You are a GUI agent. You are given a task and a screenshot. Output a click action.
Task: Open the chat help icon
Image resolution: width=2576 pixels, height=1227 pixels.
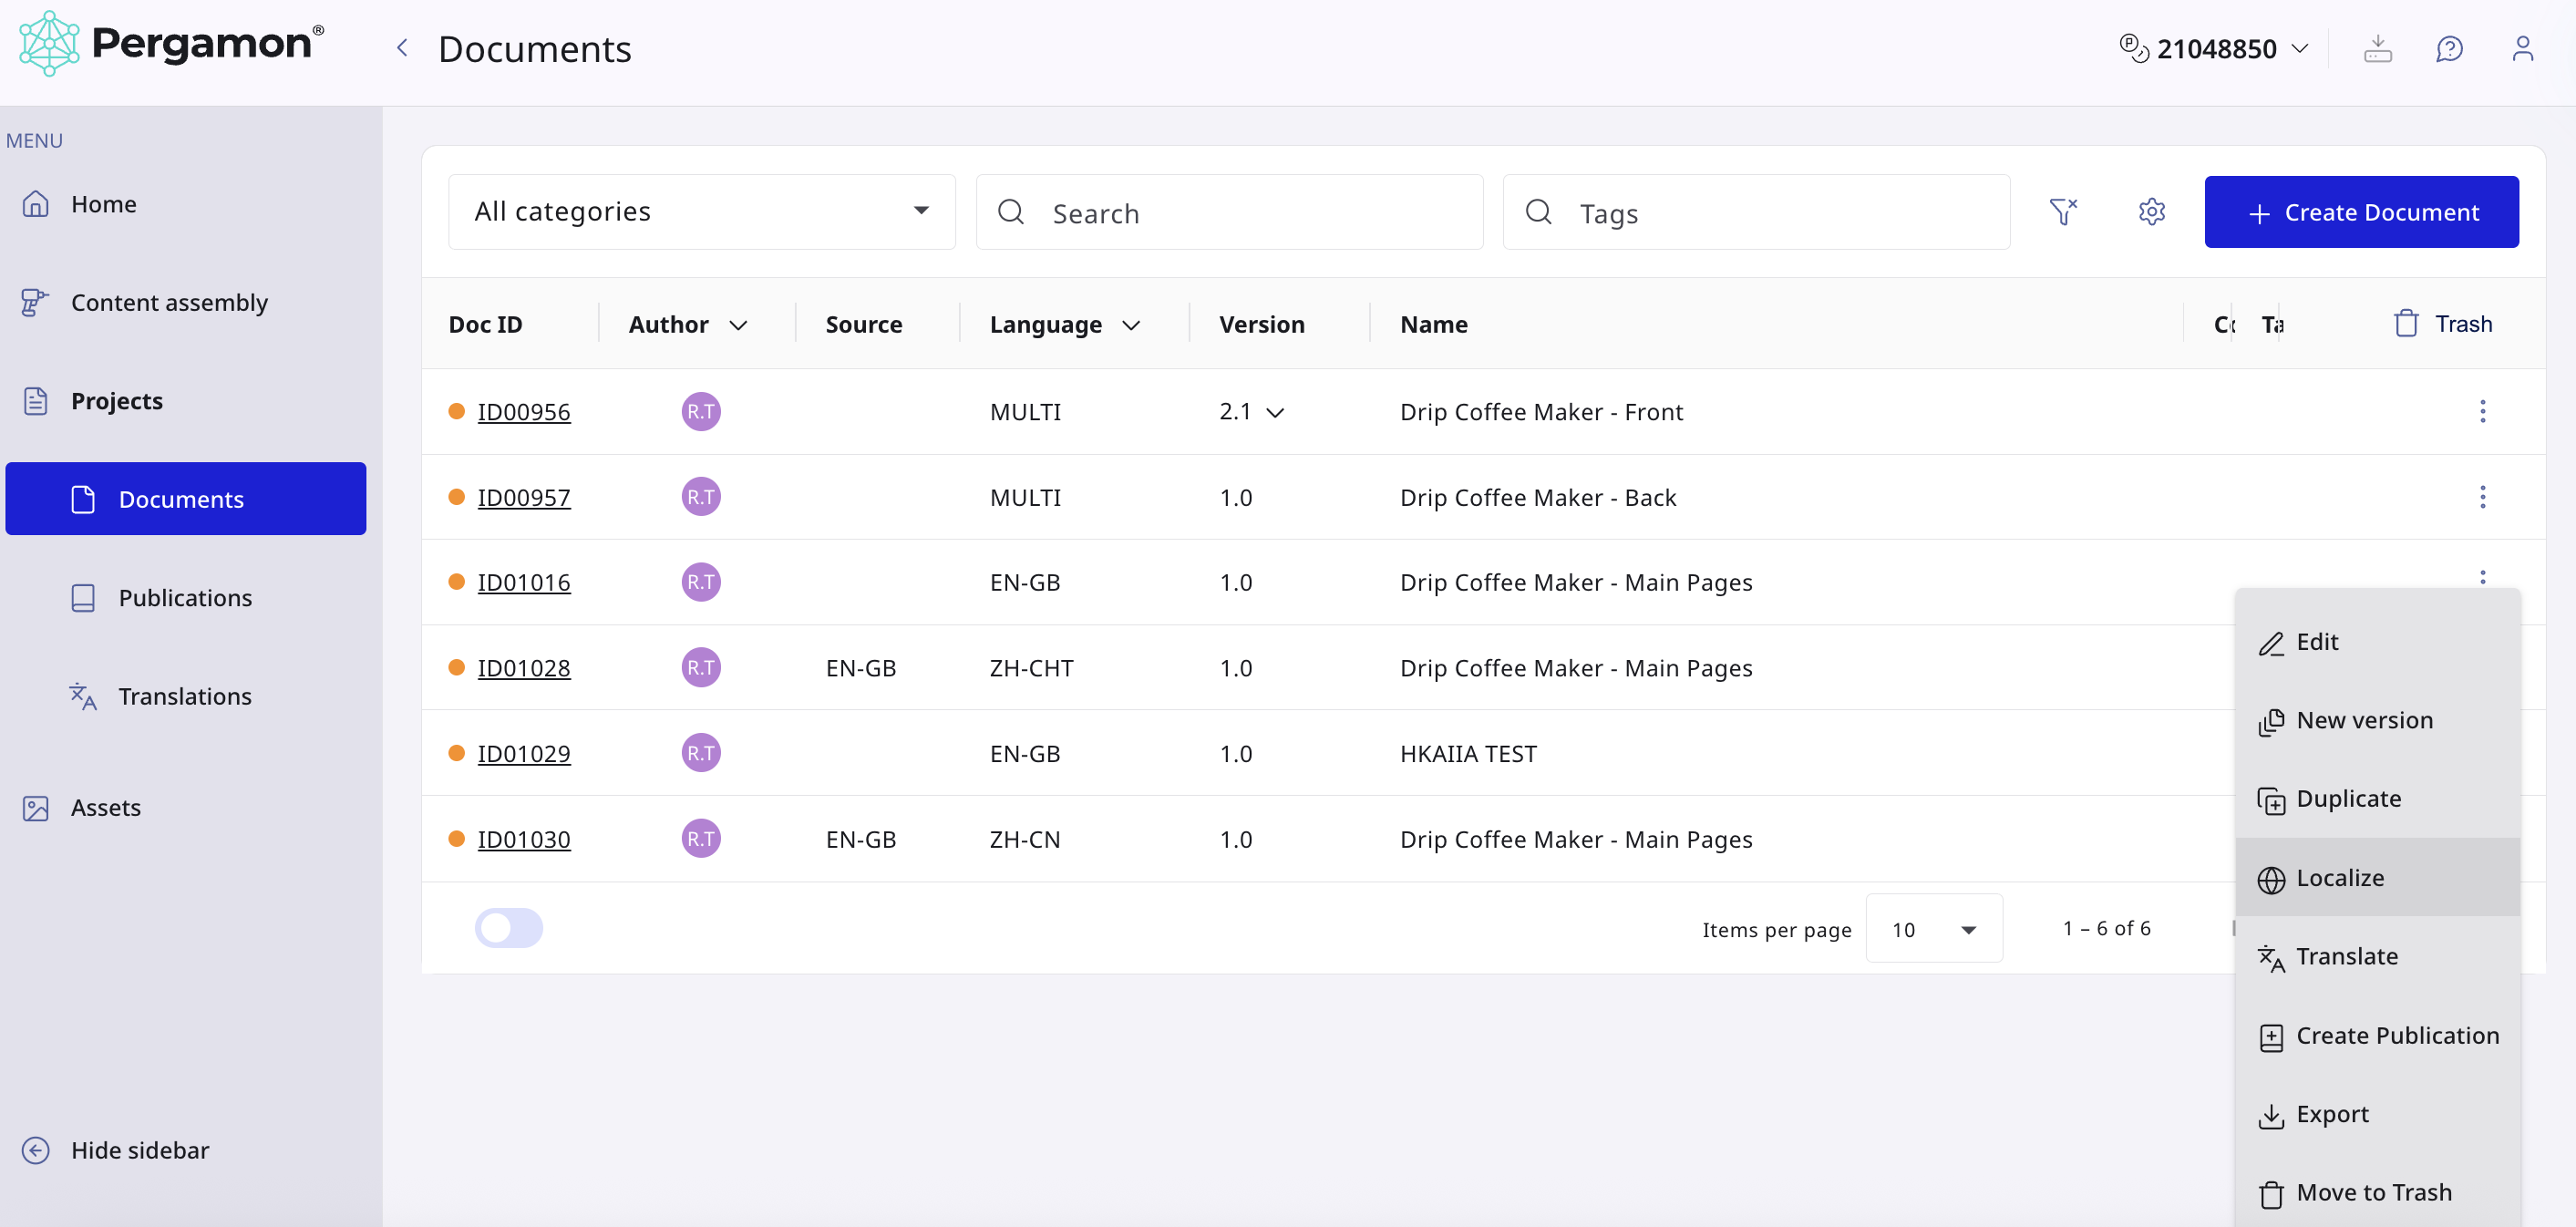click(2449, 48)
